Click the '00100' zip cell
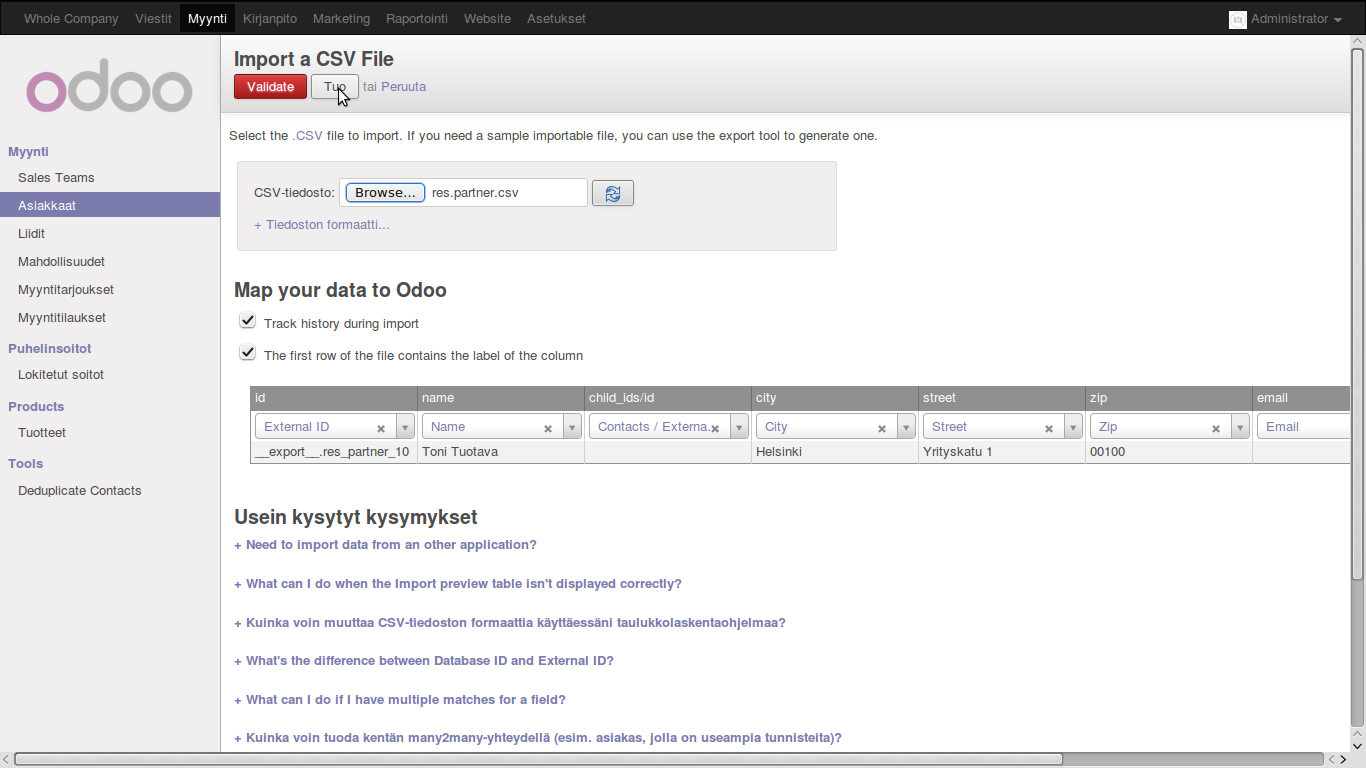1366x768 pixels. click(1169, 452)
